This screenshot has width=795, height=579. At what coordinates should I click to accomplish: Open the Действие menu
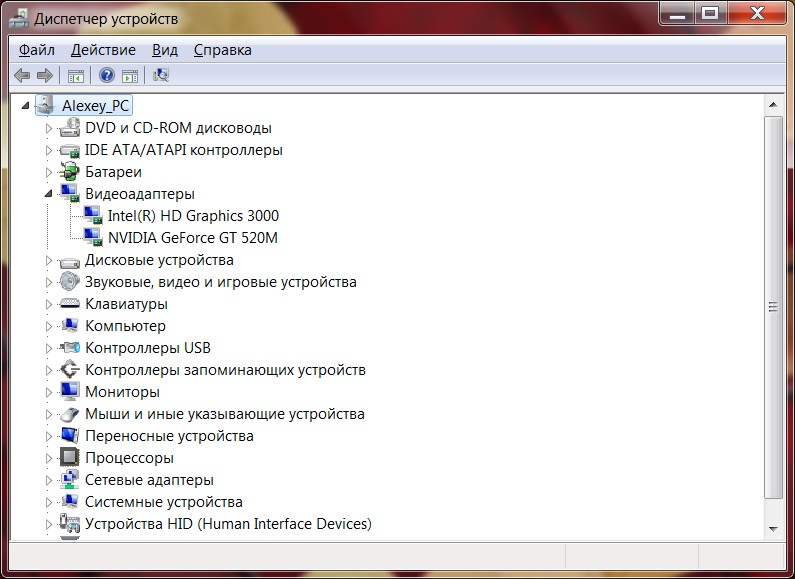coord(103,50)
